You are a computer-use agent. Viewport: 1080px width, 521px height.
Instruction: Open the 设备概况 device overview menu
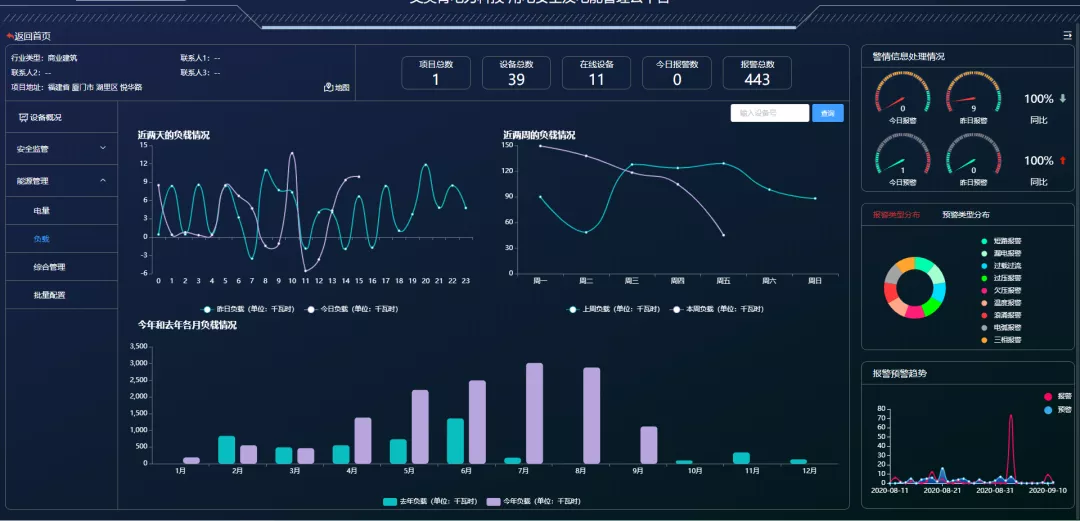[x=41, y=118]
